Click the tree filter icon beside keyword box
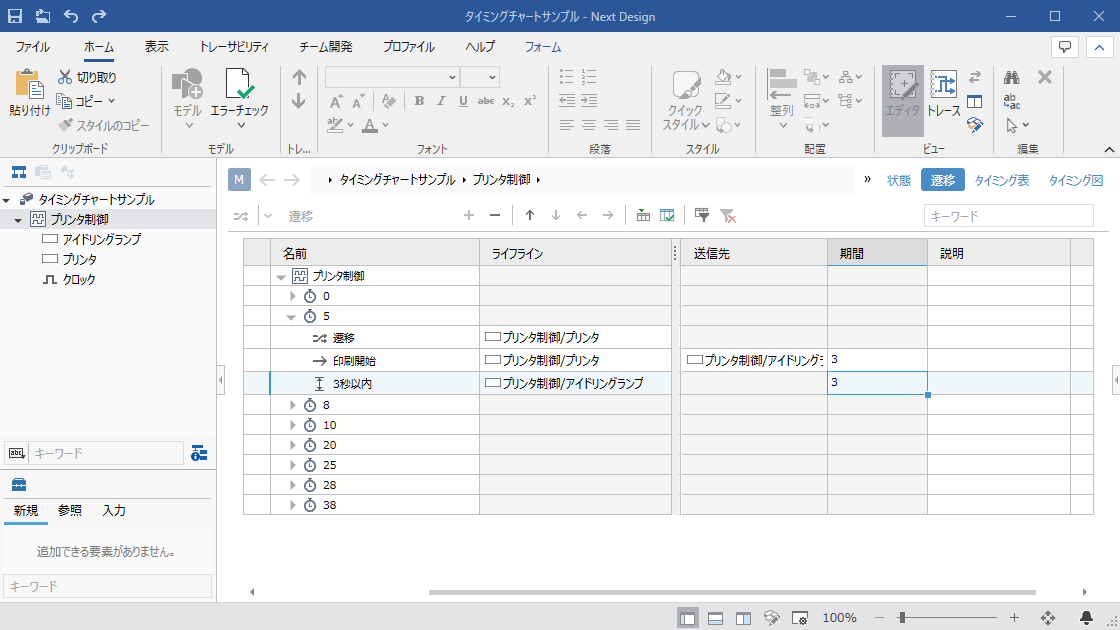Image resolution: width=1120 pixels, height=630 pixels. point(199,453)
